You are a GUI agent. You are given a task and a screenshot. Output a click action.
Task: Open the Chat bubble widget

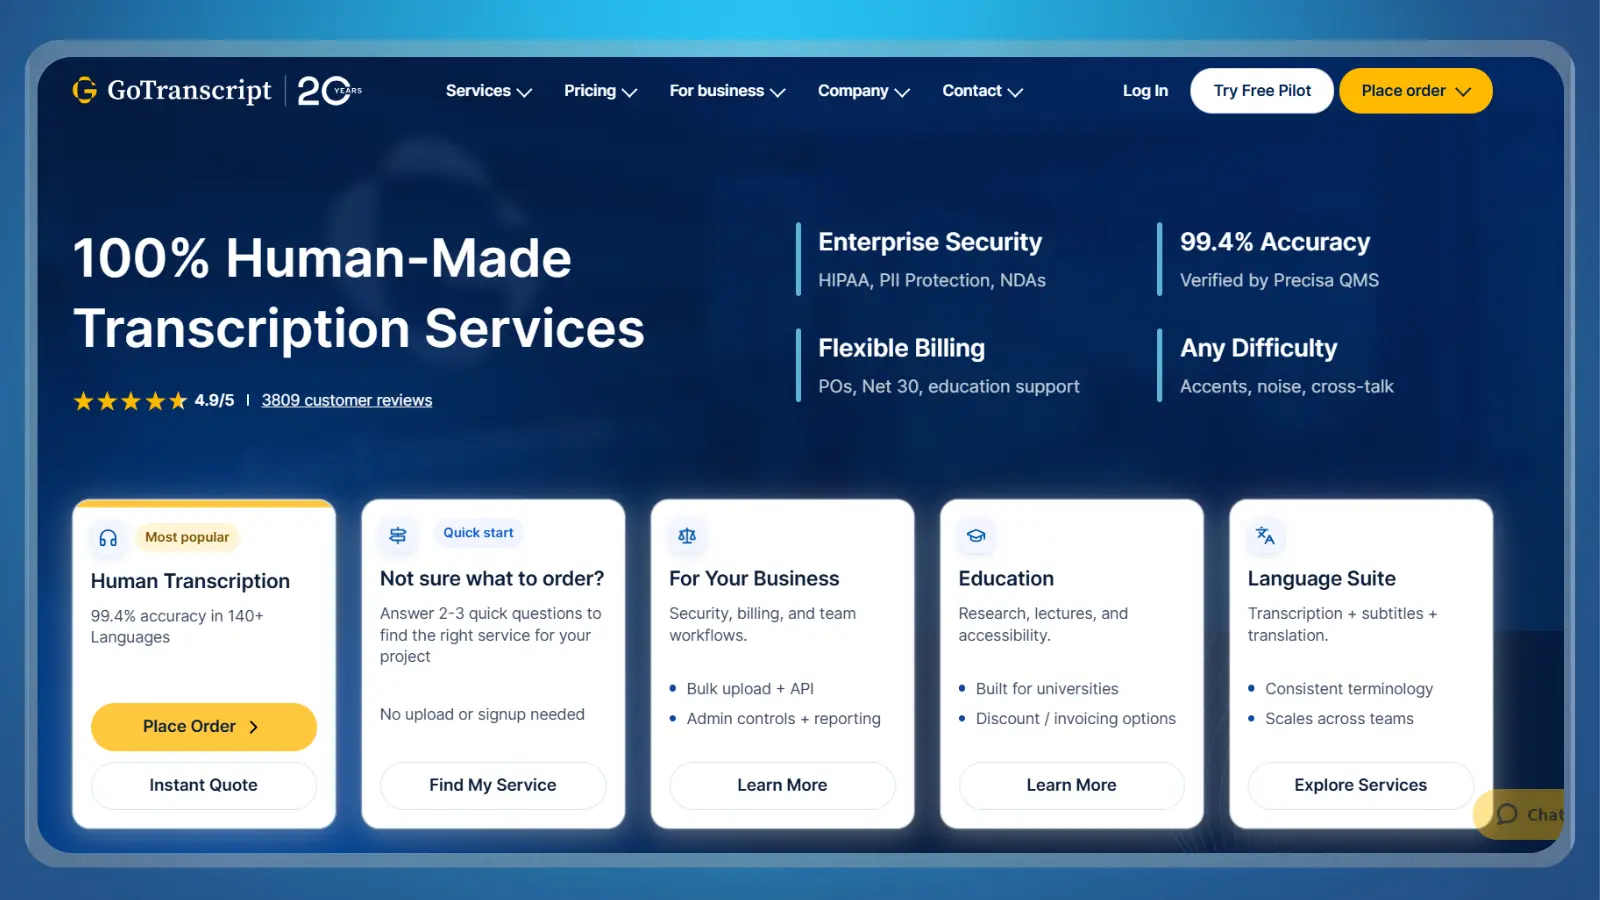(1520, 814)
